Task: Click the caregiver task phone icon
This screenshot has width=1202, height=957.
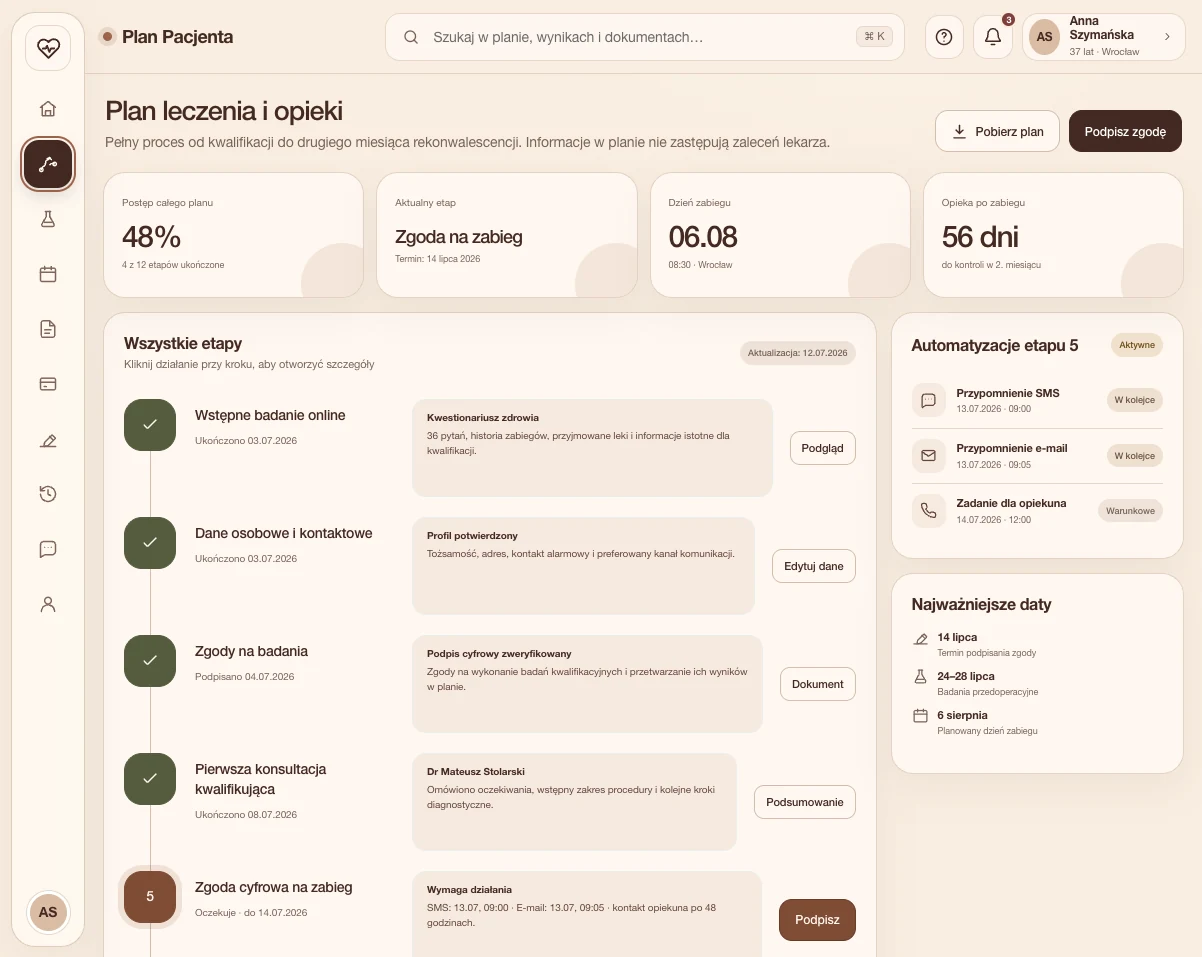Action: 928,510
